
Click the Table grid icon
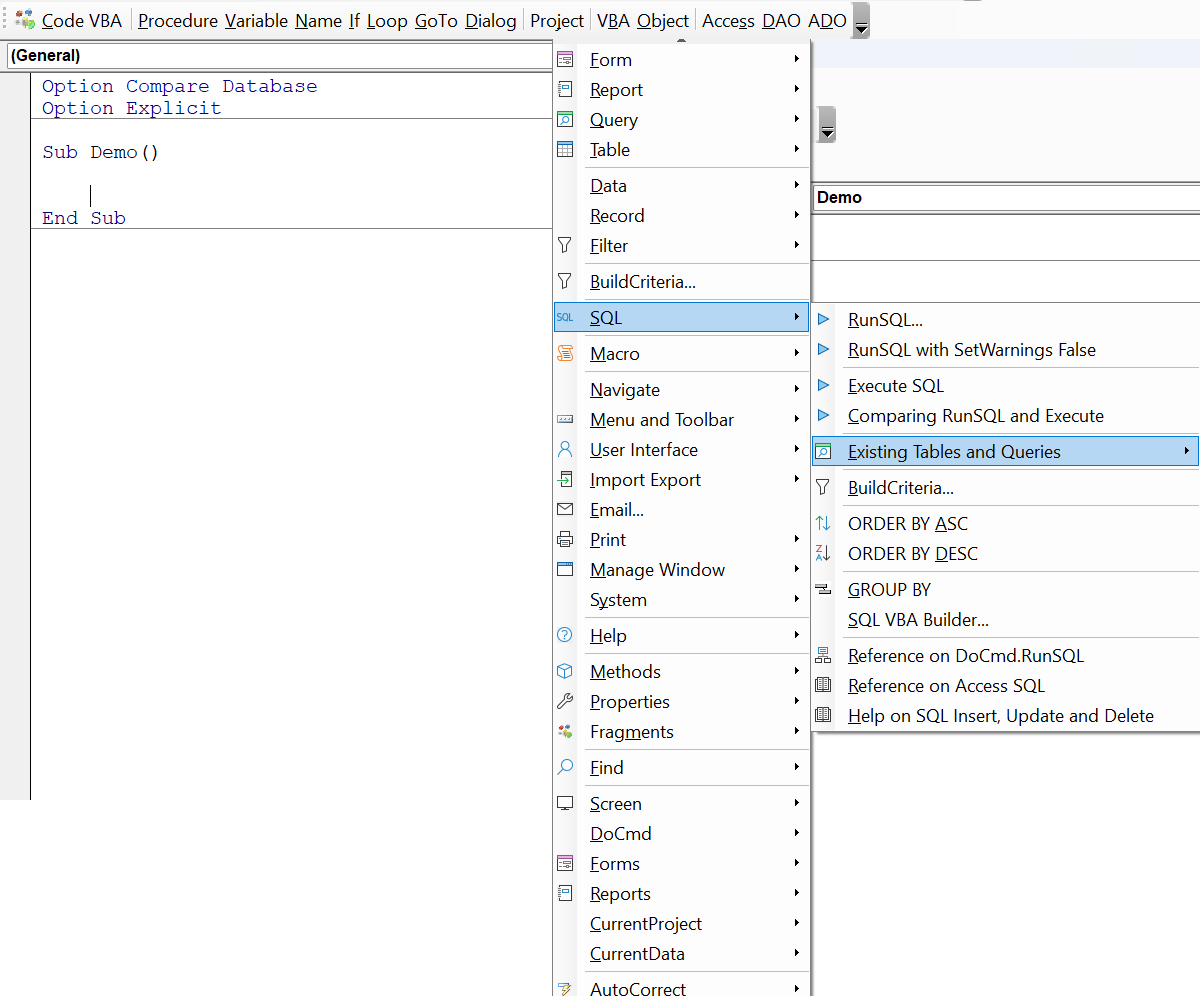point(565,150)
